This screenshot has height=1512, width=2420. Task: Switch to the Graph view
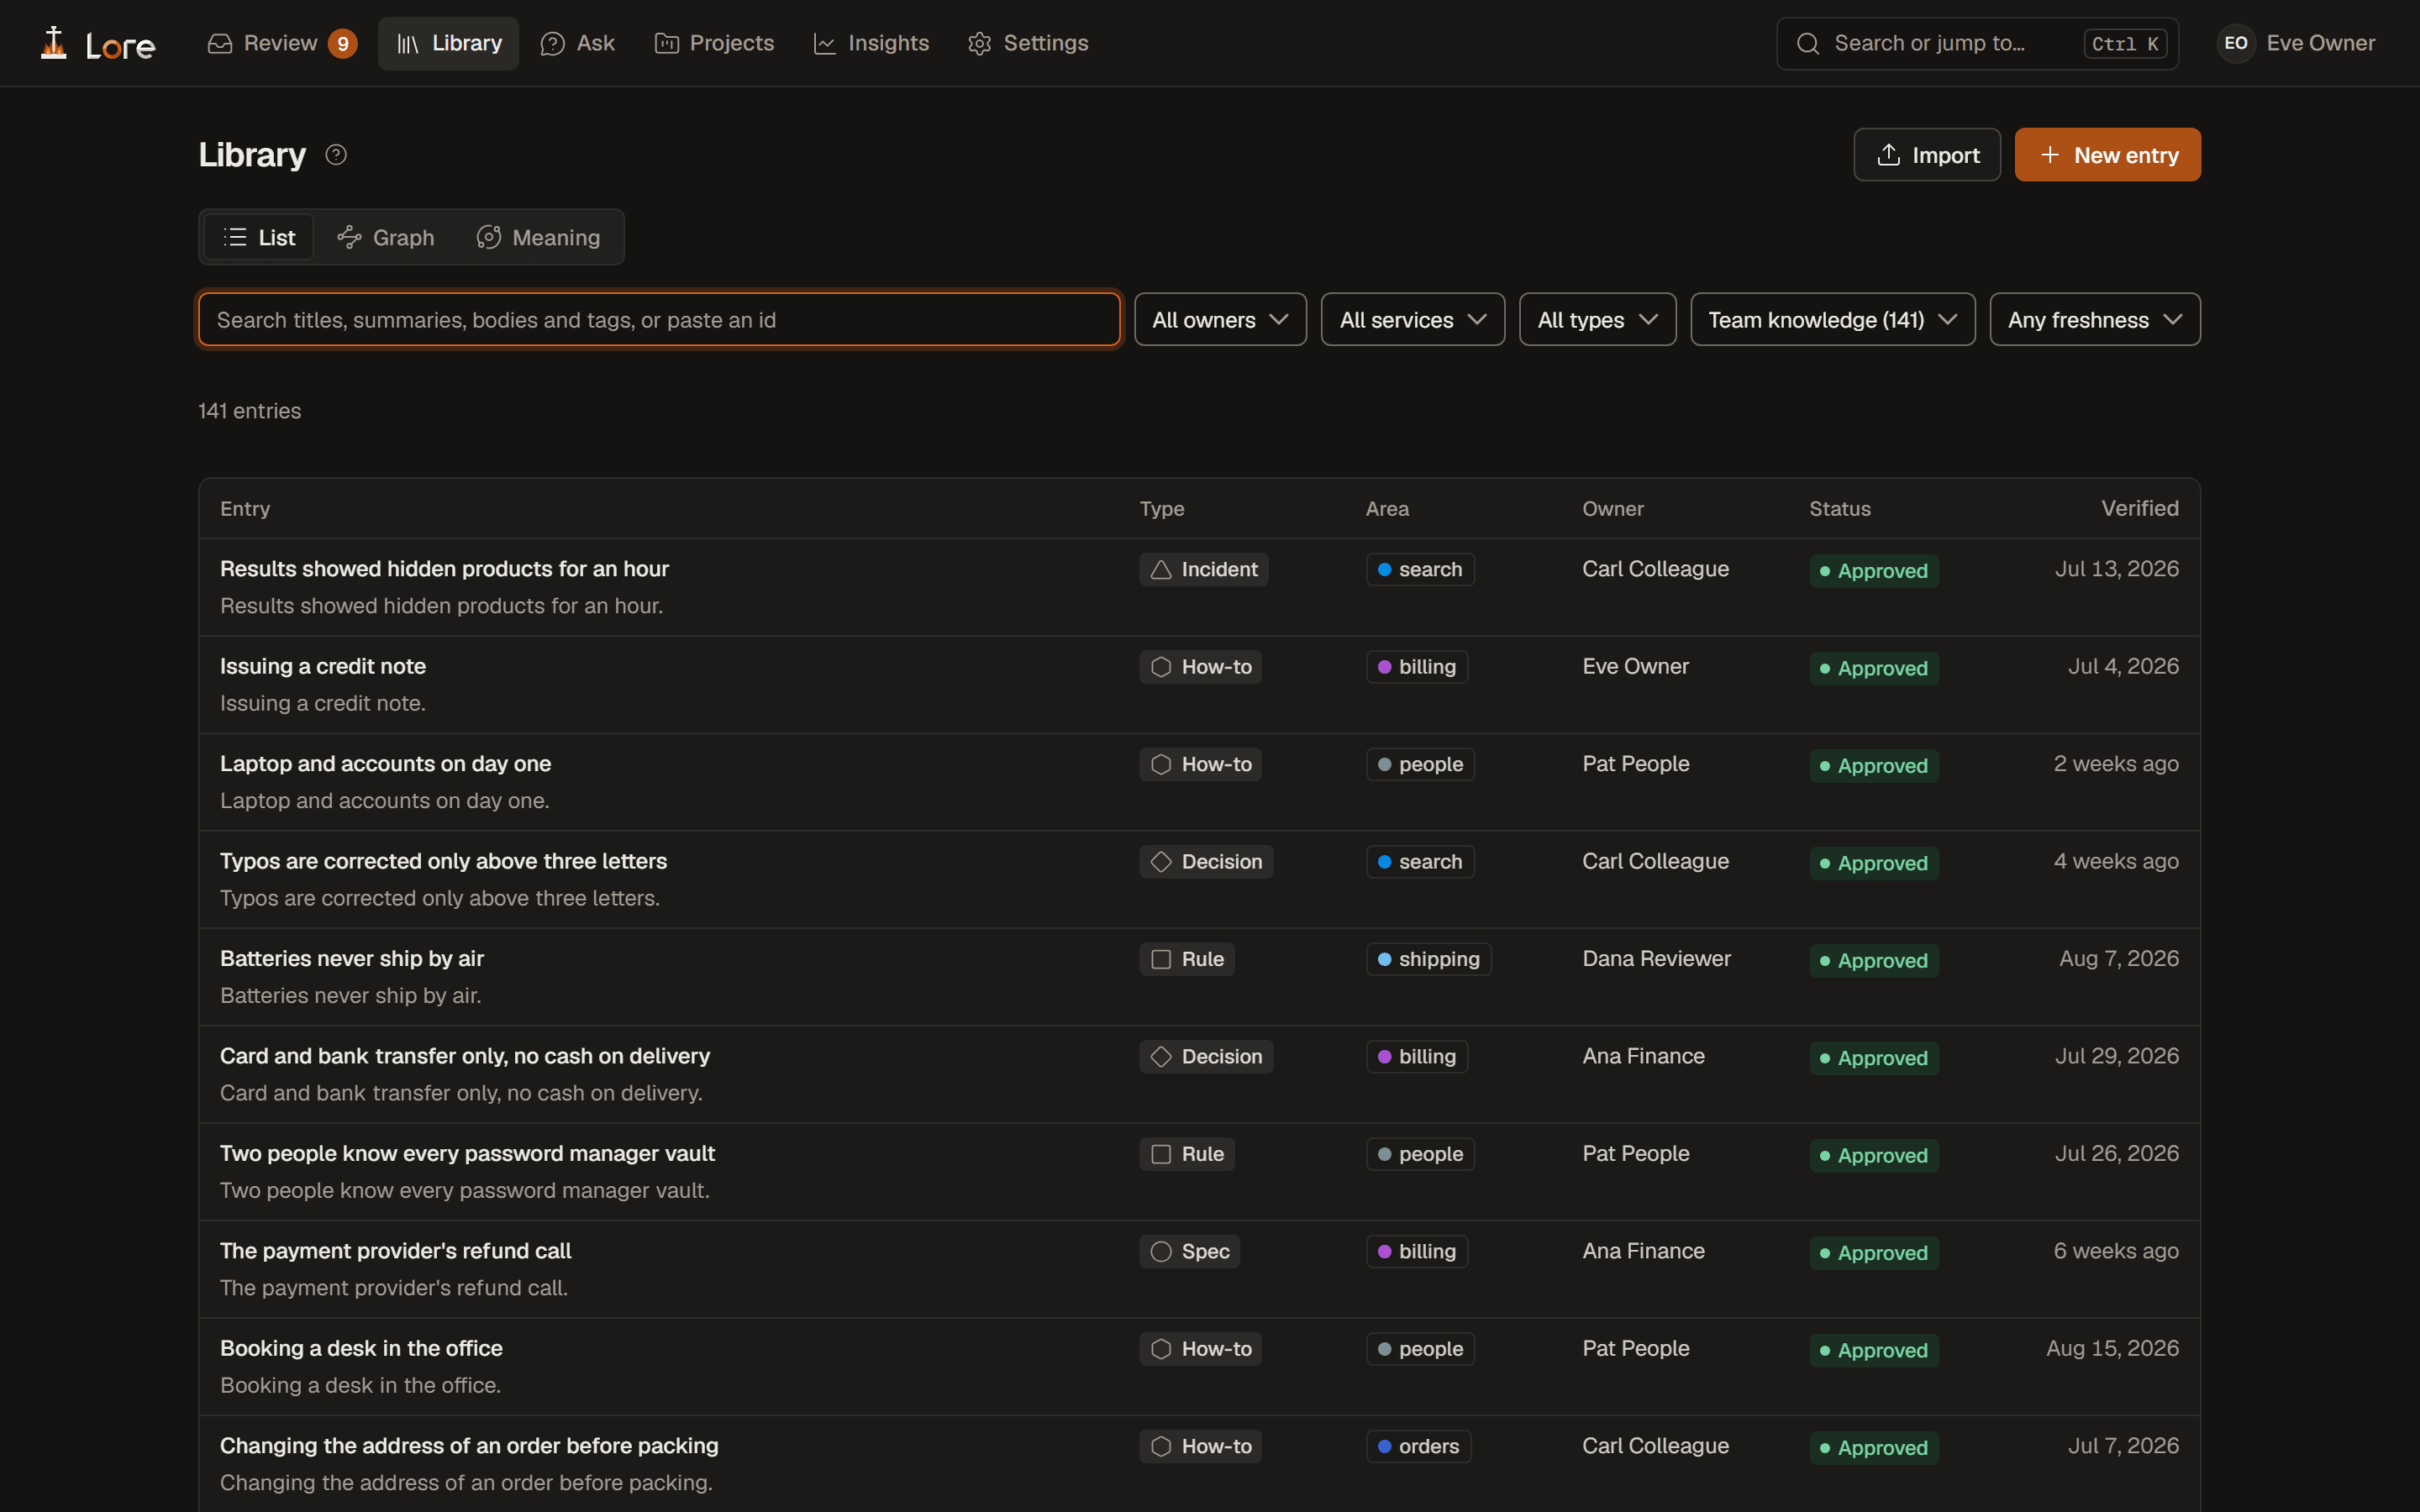pos(386,237)
